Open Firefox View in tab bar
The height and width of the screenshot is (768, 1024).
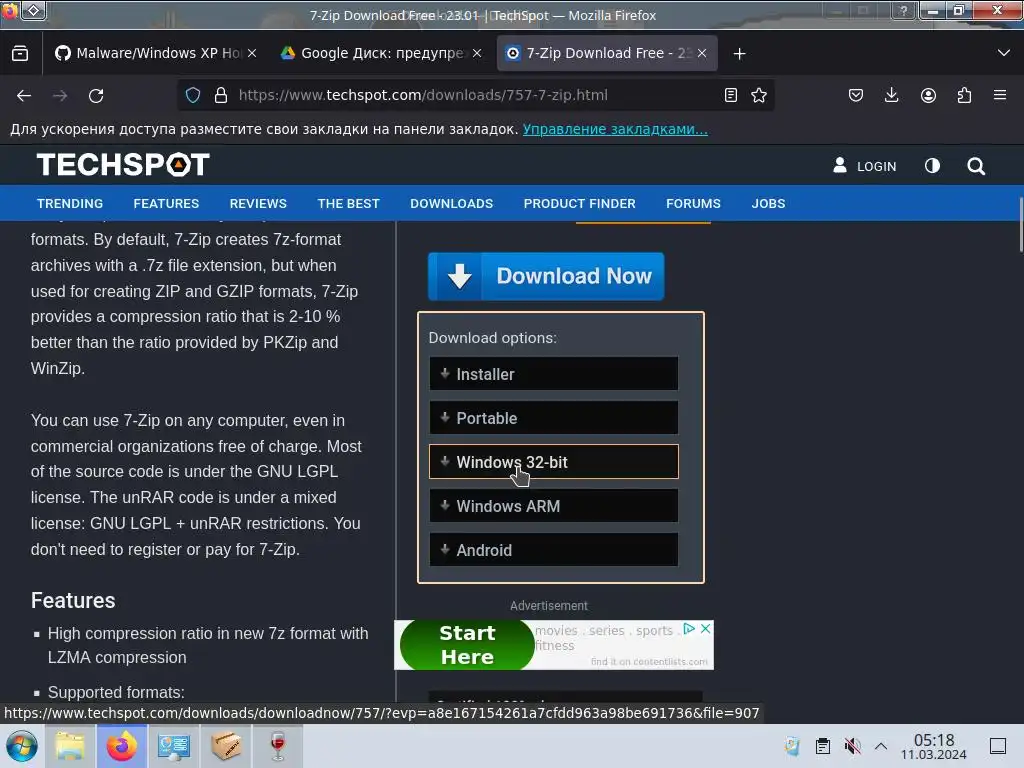coord(20,54)
